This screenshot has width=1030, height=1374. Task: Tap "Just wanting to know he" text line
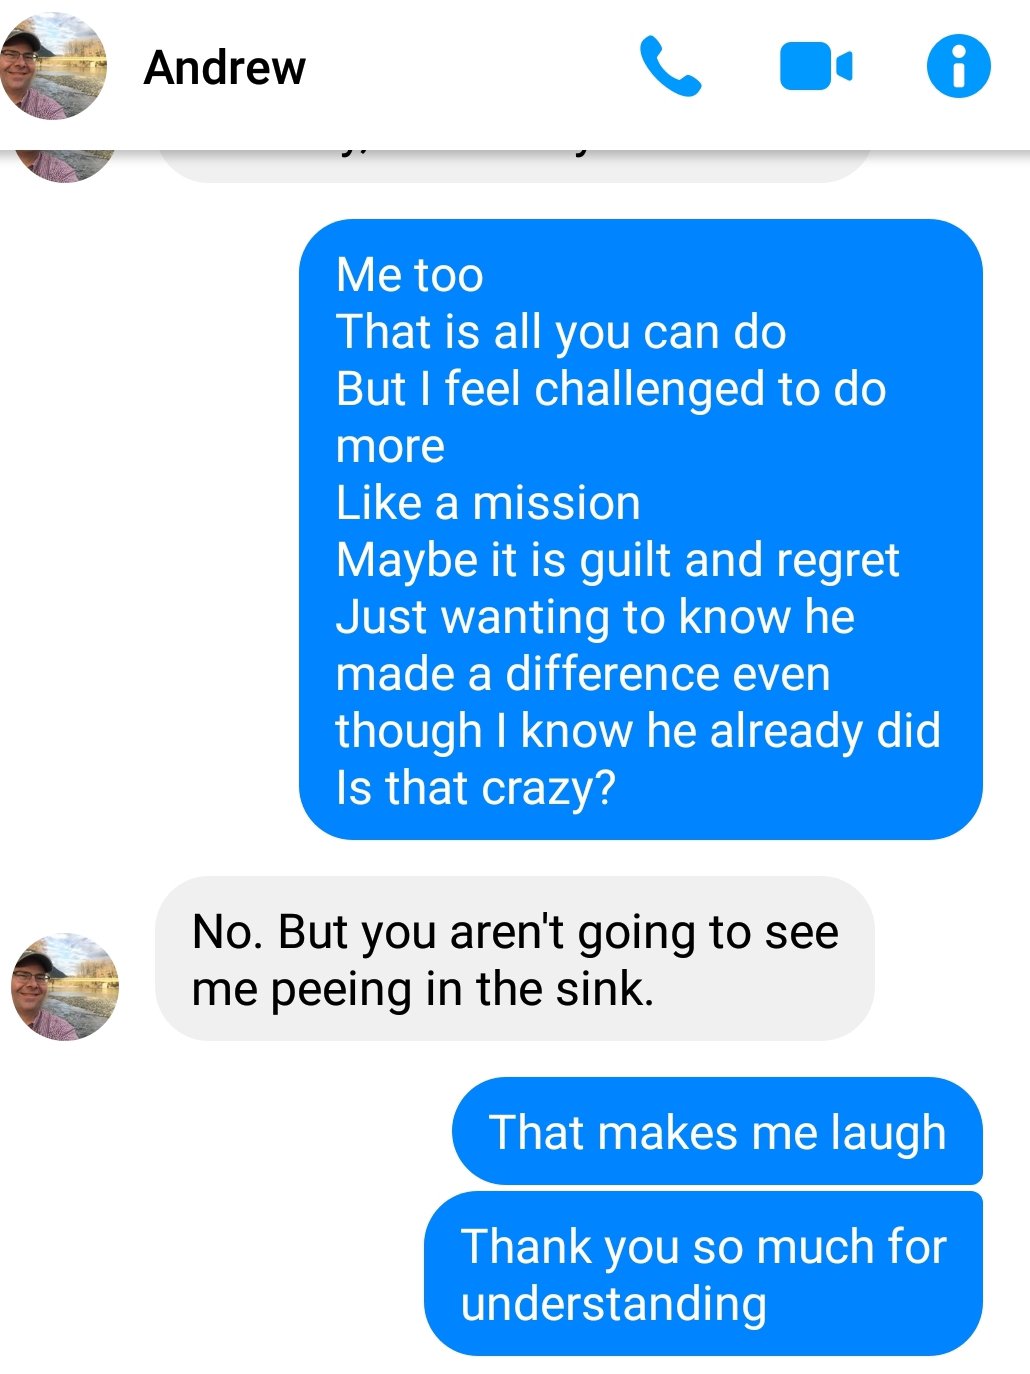click(x=595, y=617)
